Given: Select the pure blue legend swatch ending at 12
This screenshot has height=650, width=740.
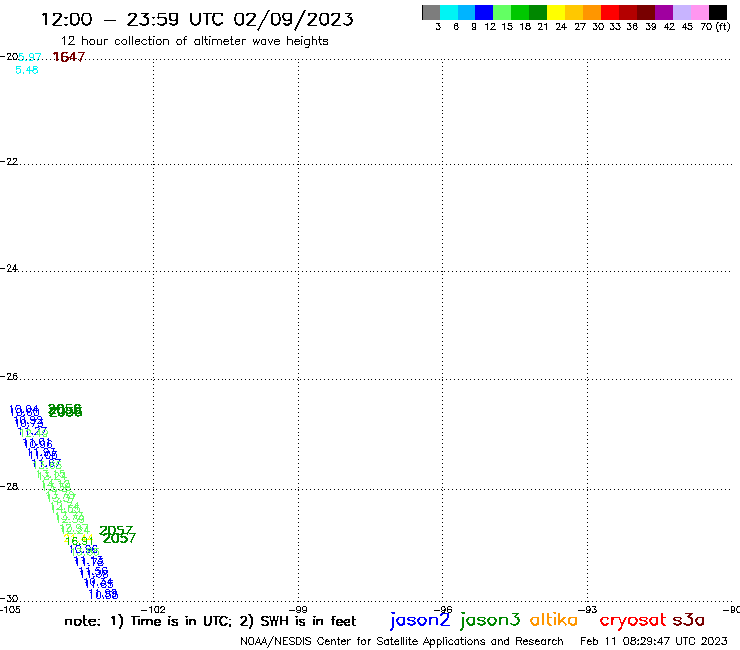Looking at the screenshot, I should click(x=485, y=12).
